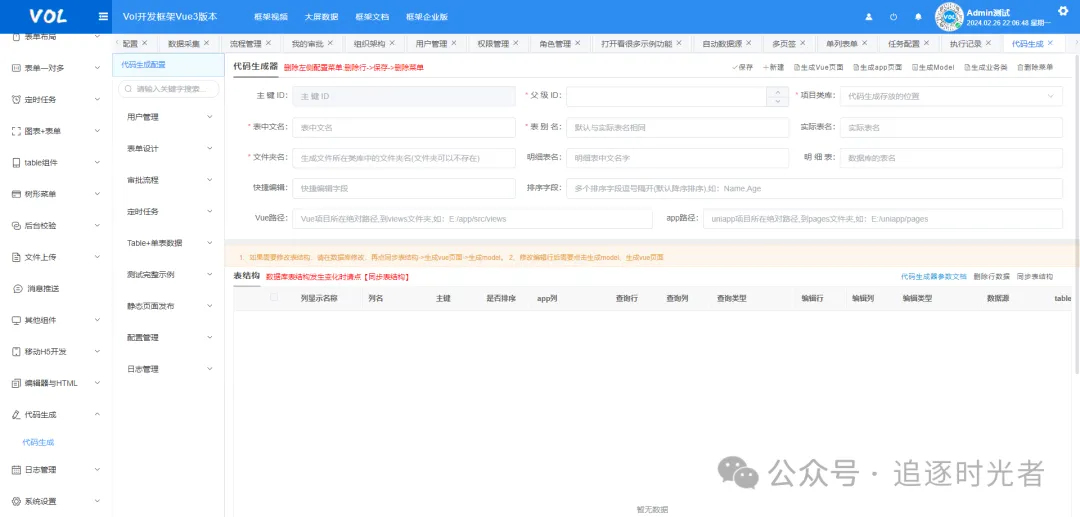Open 框架文档 in the top menu
The height and width of the screenshot is (517, 1080).
[x=373, y=17]
